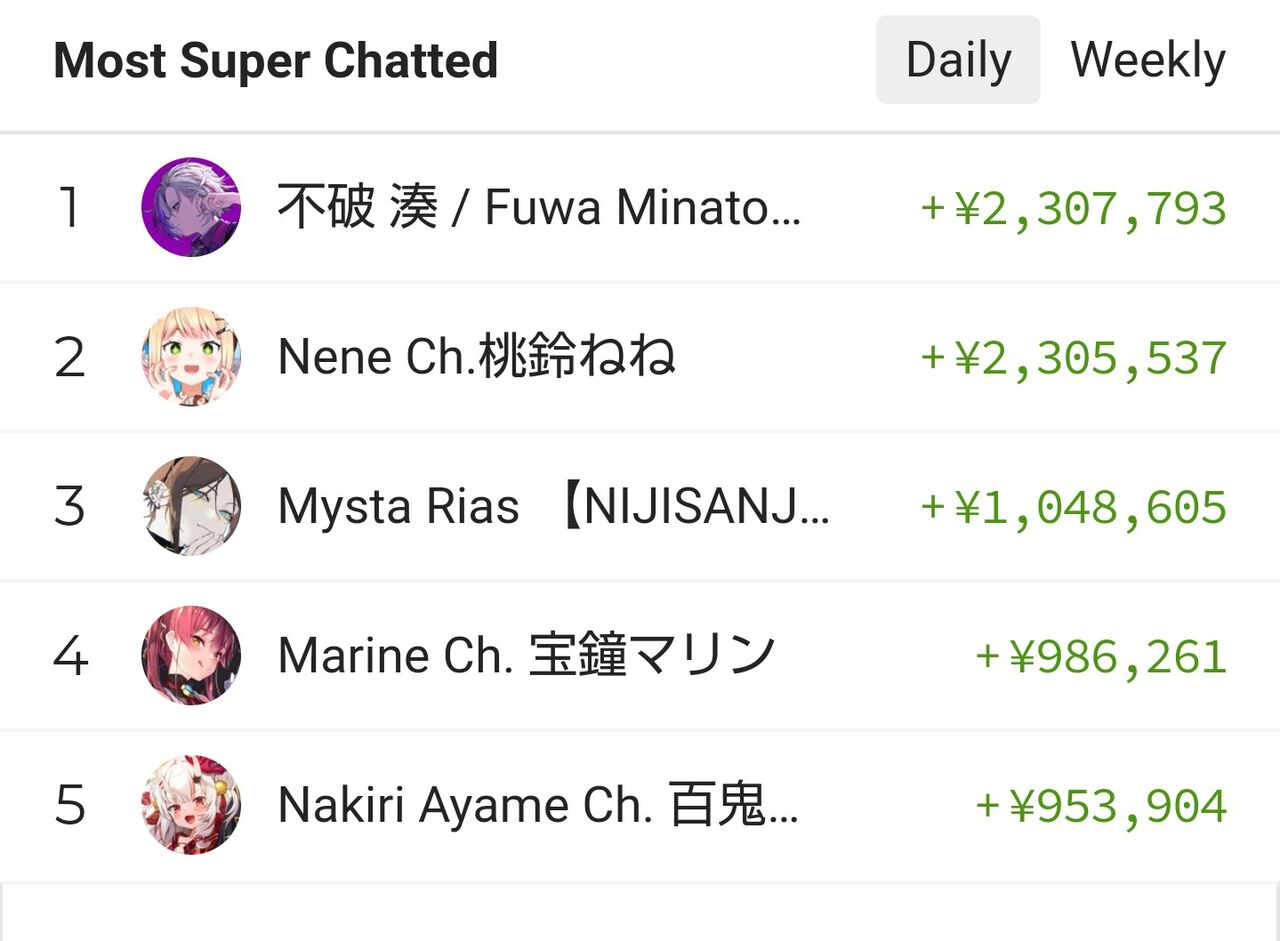Click Marine Ch. 宝鐘マリン avatar
The width and height of the screenshot is (1280, 941).
(x=190, y=656)
